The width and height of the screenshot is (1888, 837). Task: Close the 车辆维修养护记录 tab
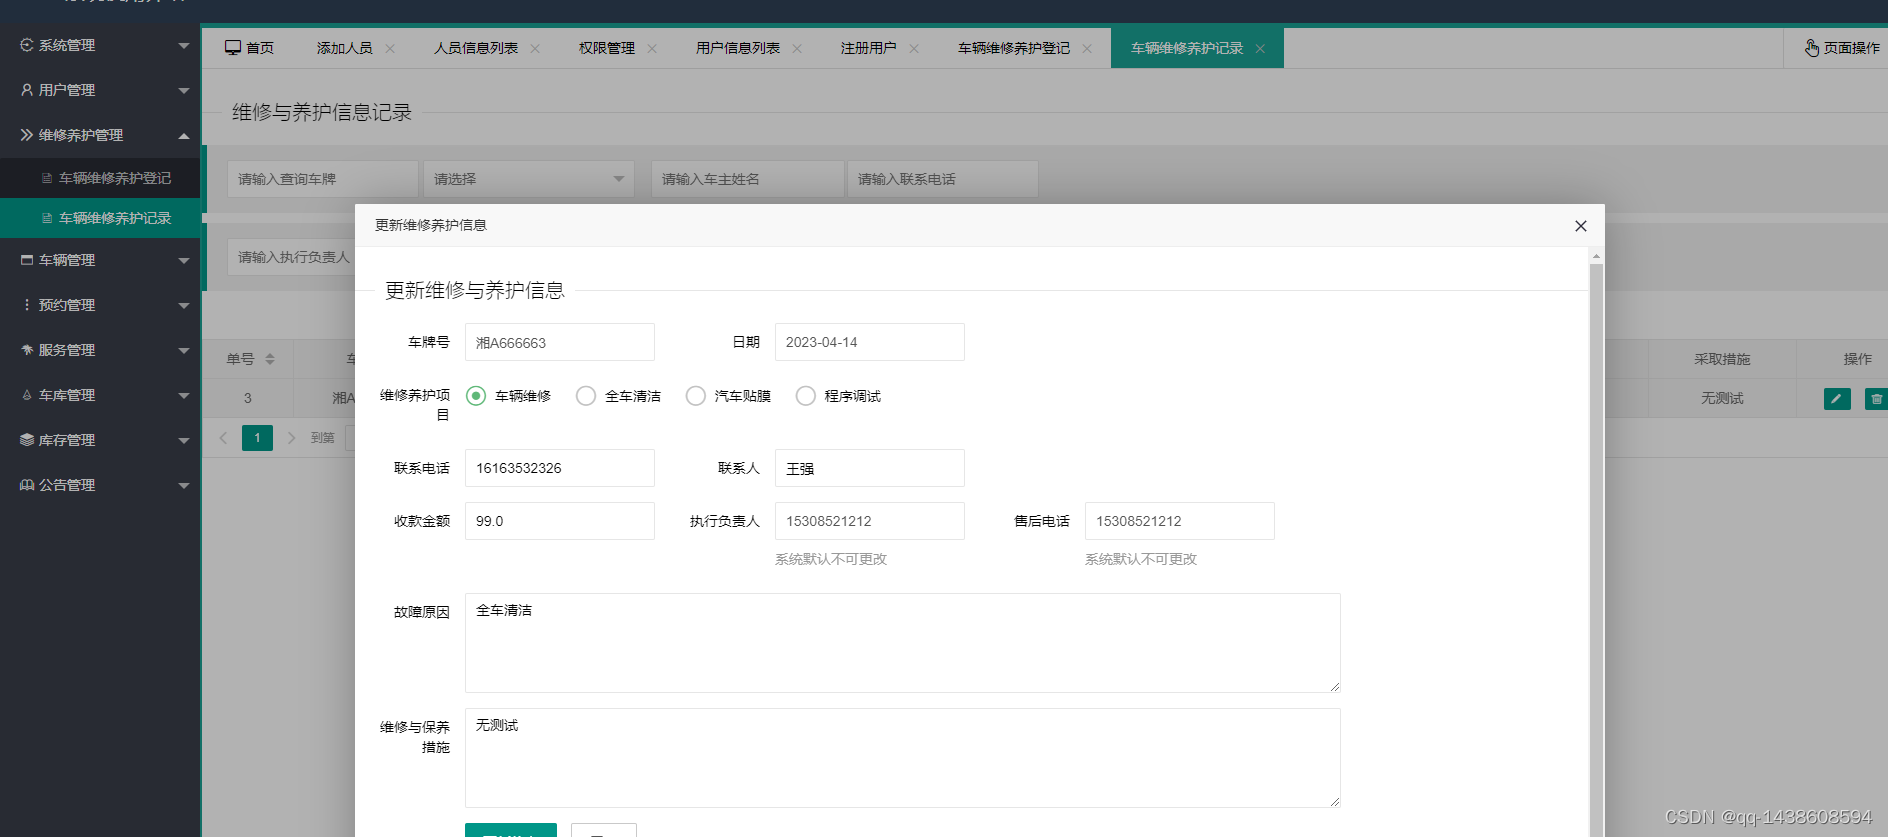click(1260, 48)
